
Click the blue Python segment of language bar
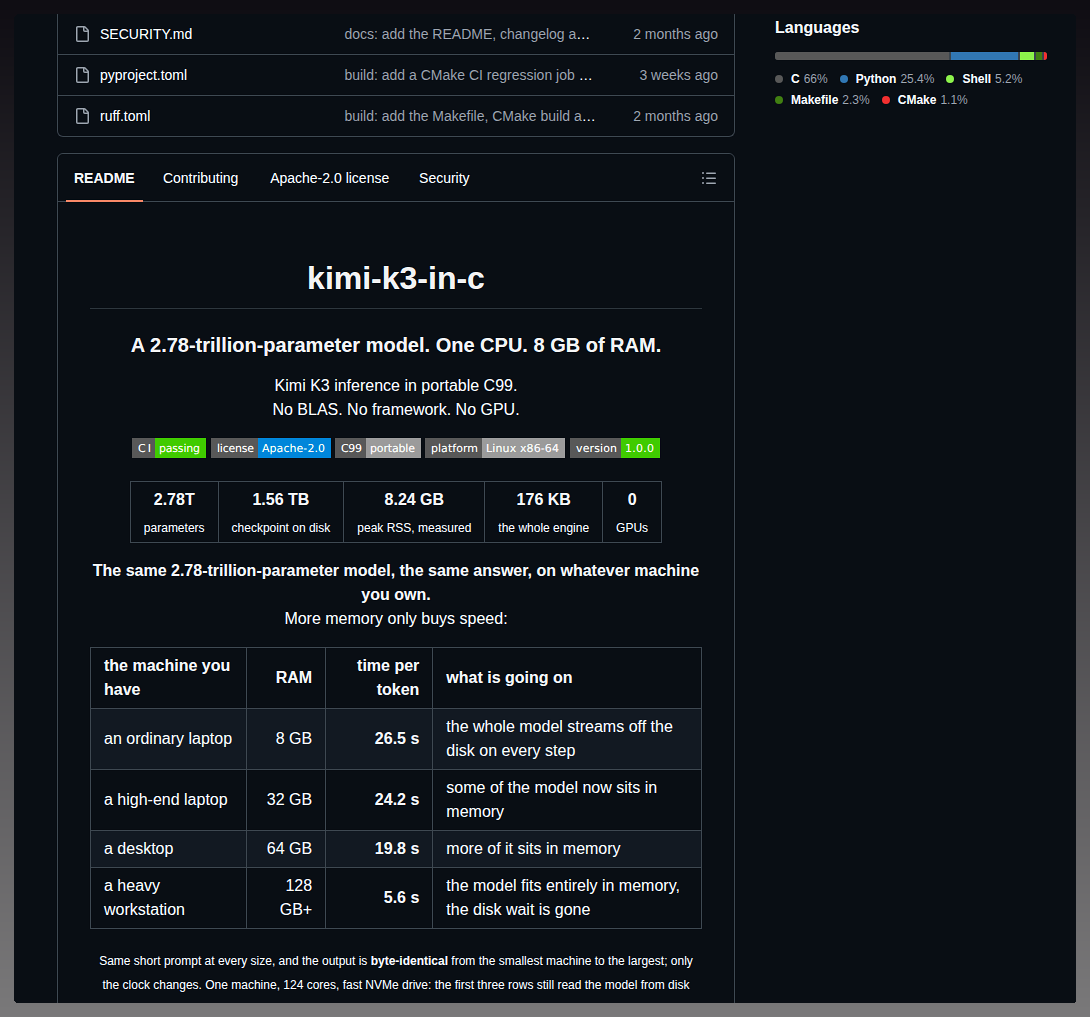[x=985, y=56]
